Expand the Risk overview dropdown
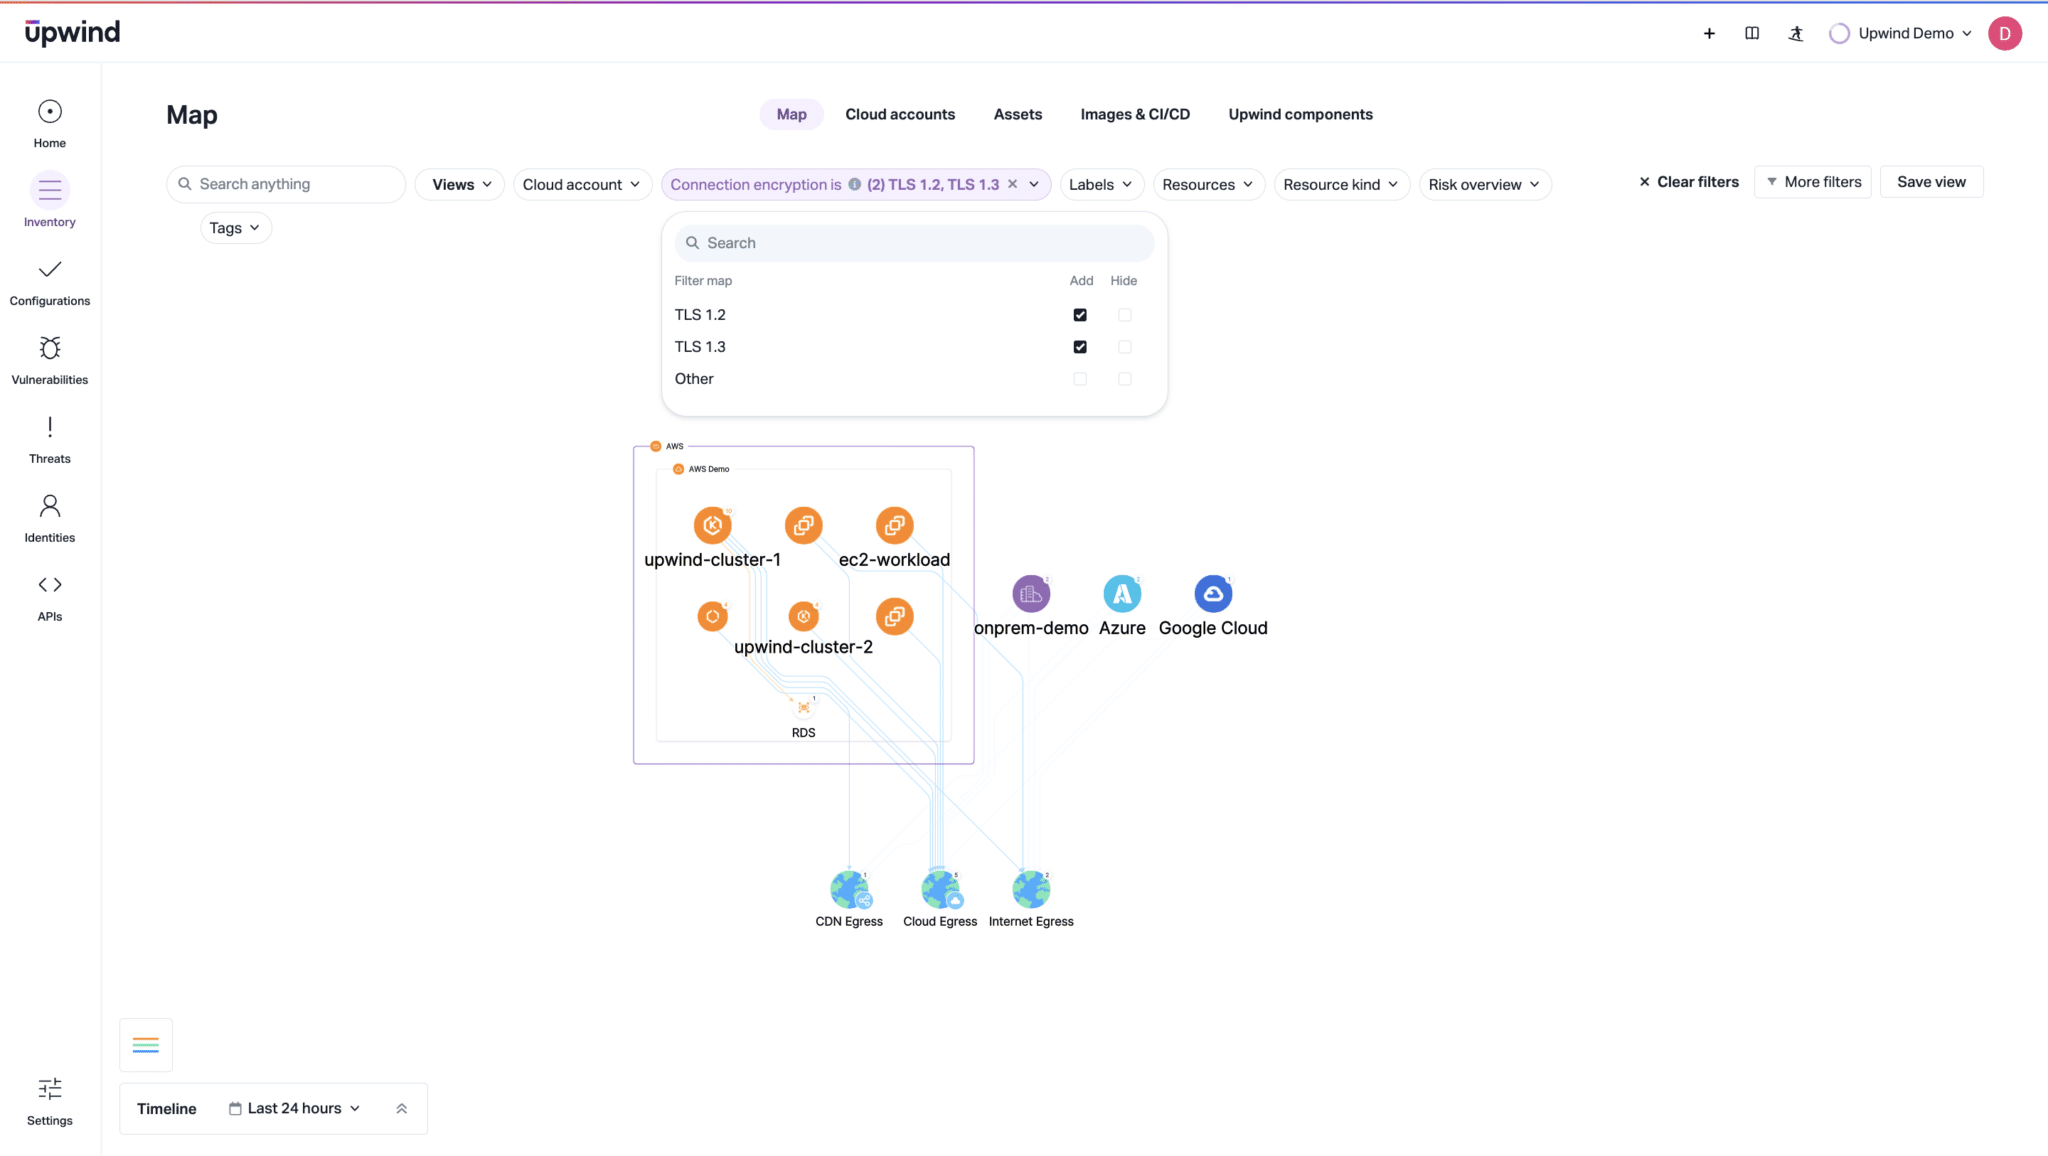 tap(1484, 185)
